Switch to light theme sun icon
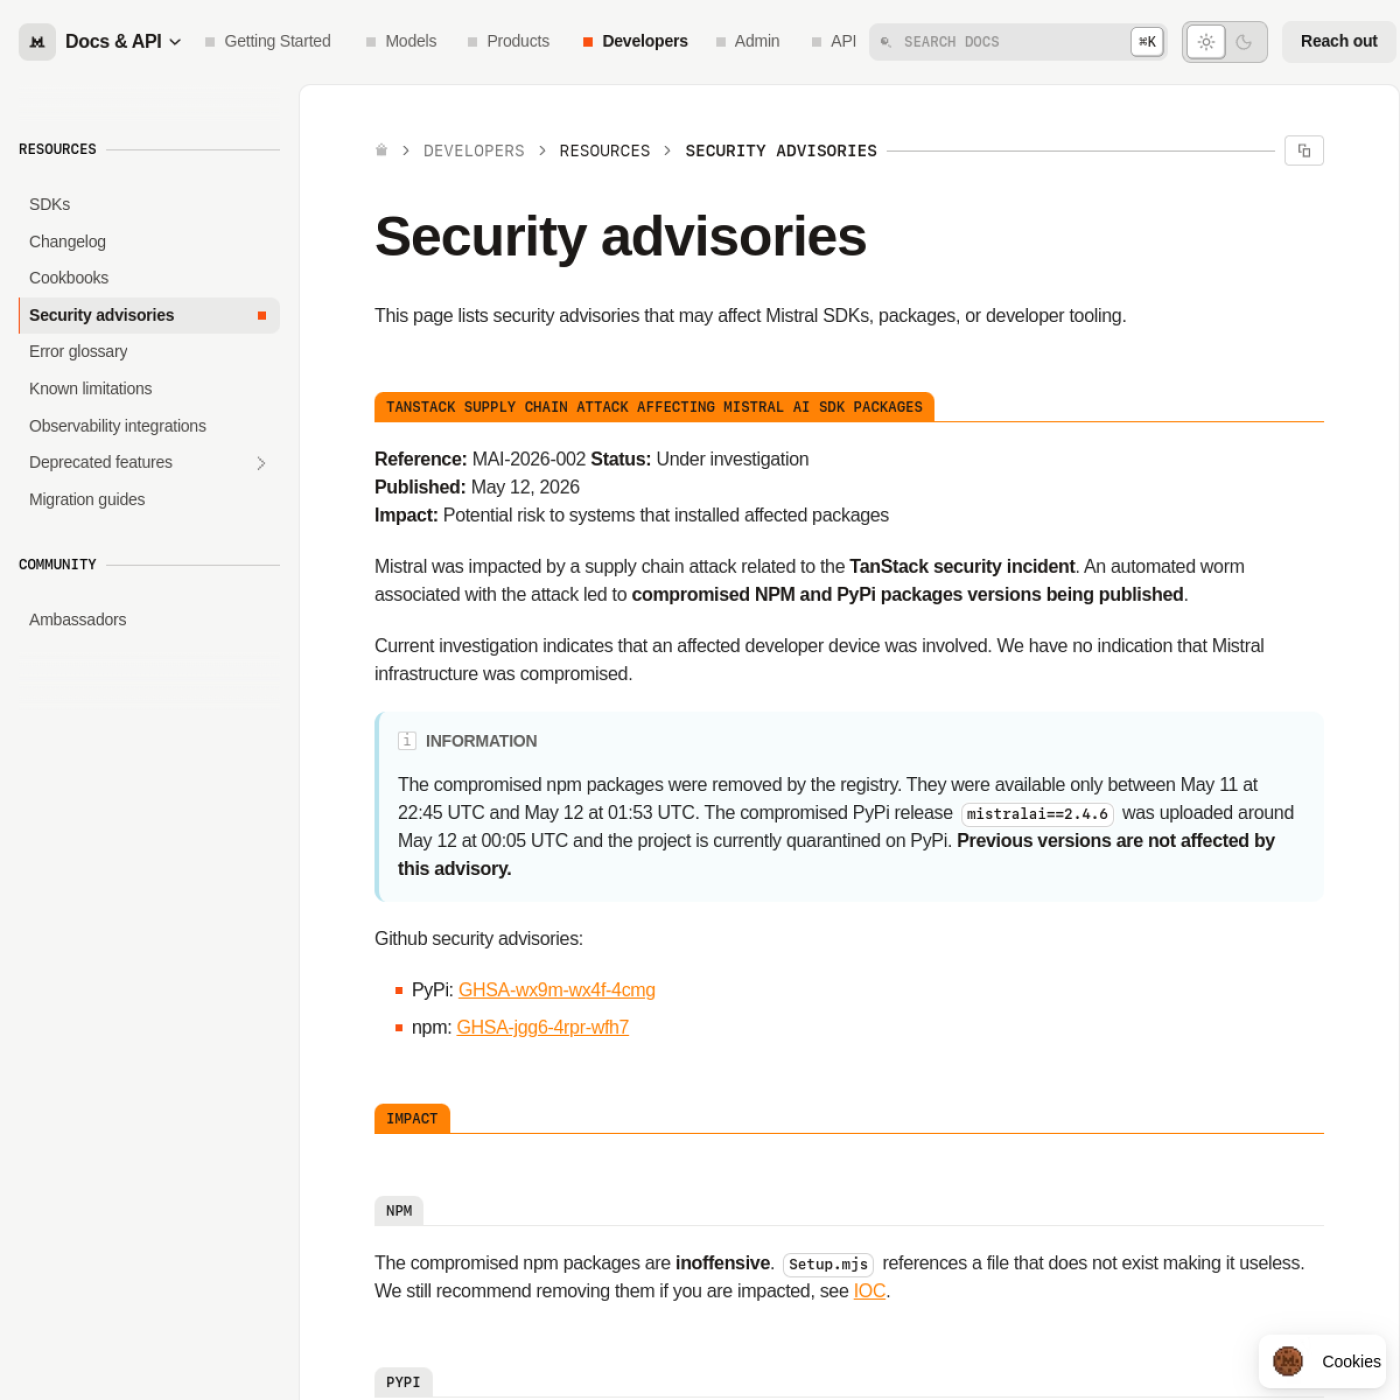 [x=1206, y=42]
